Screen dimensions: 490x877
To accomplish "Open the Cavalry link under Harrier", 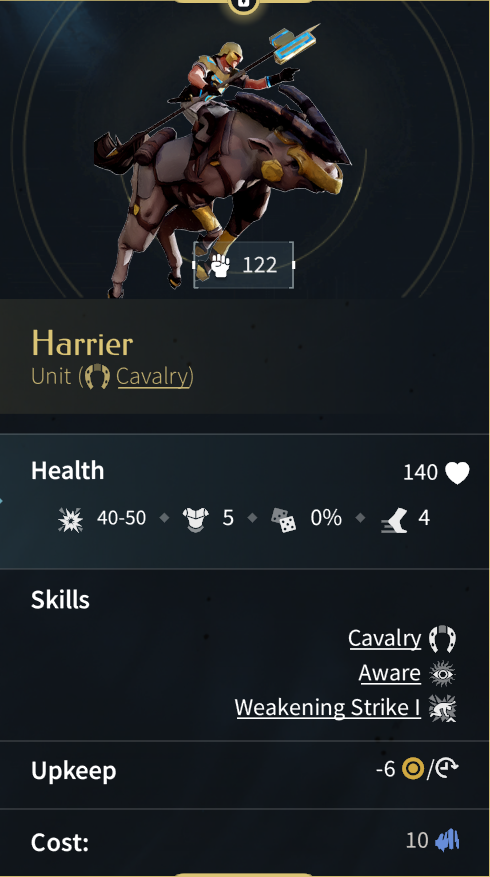I will pos(153,376).
